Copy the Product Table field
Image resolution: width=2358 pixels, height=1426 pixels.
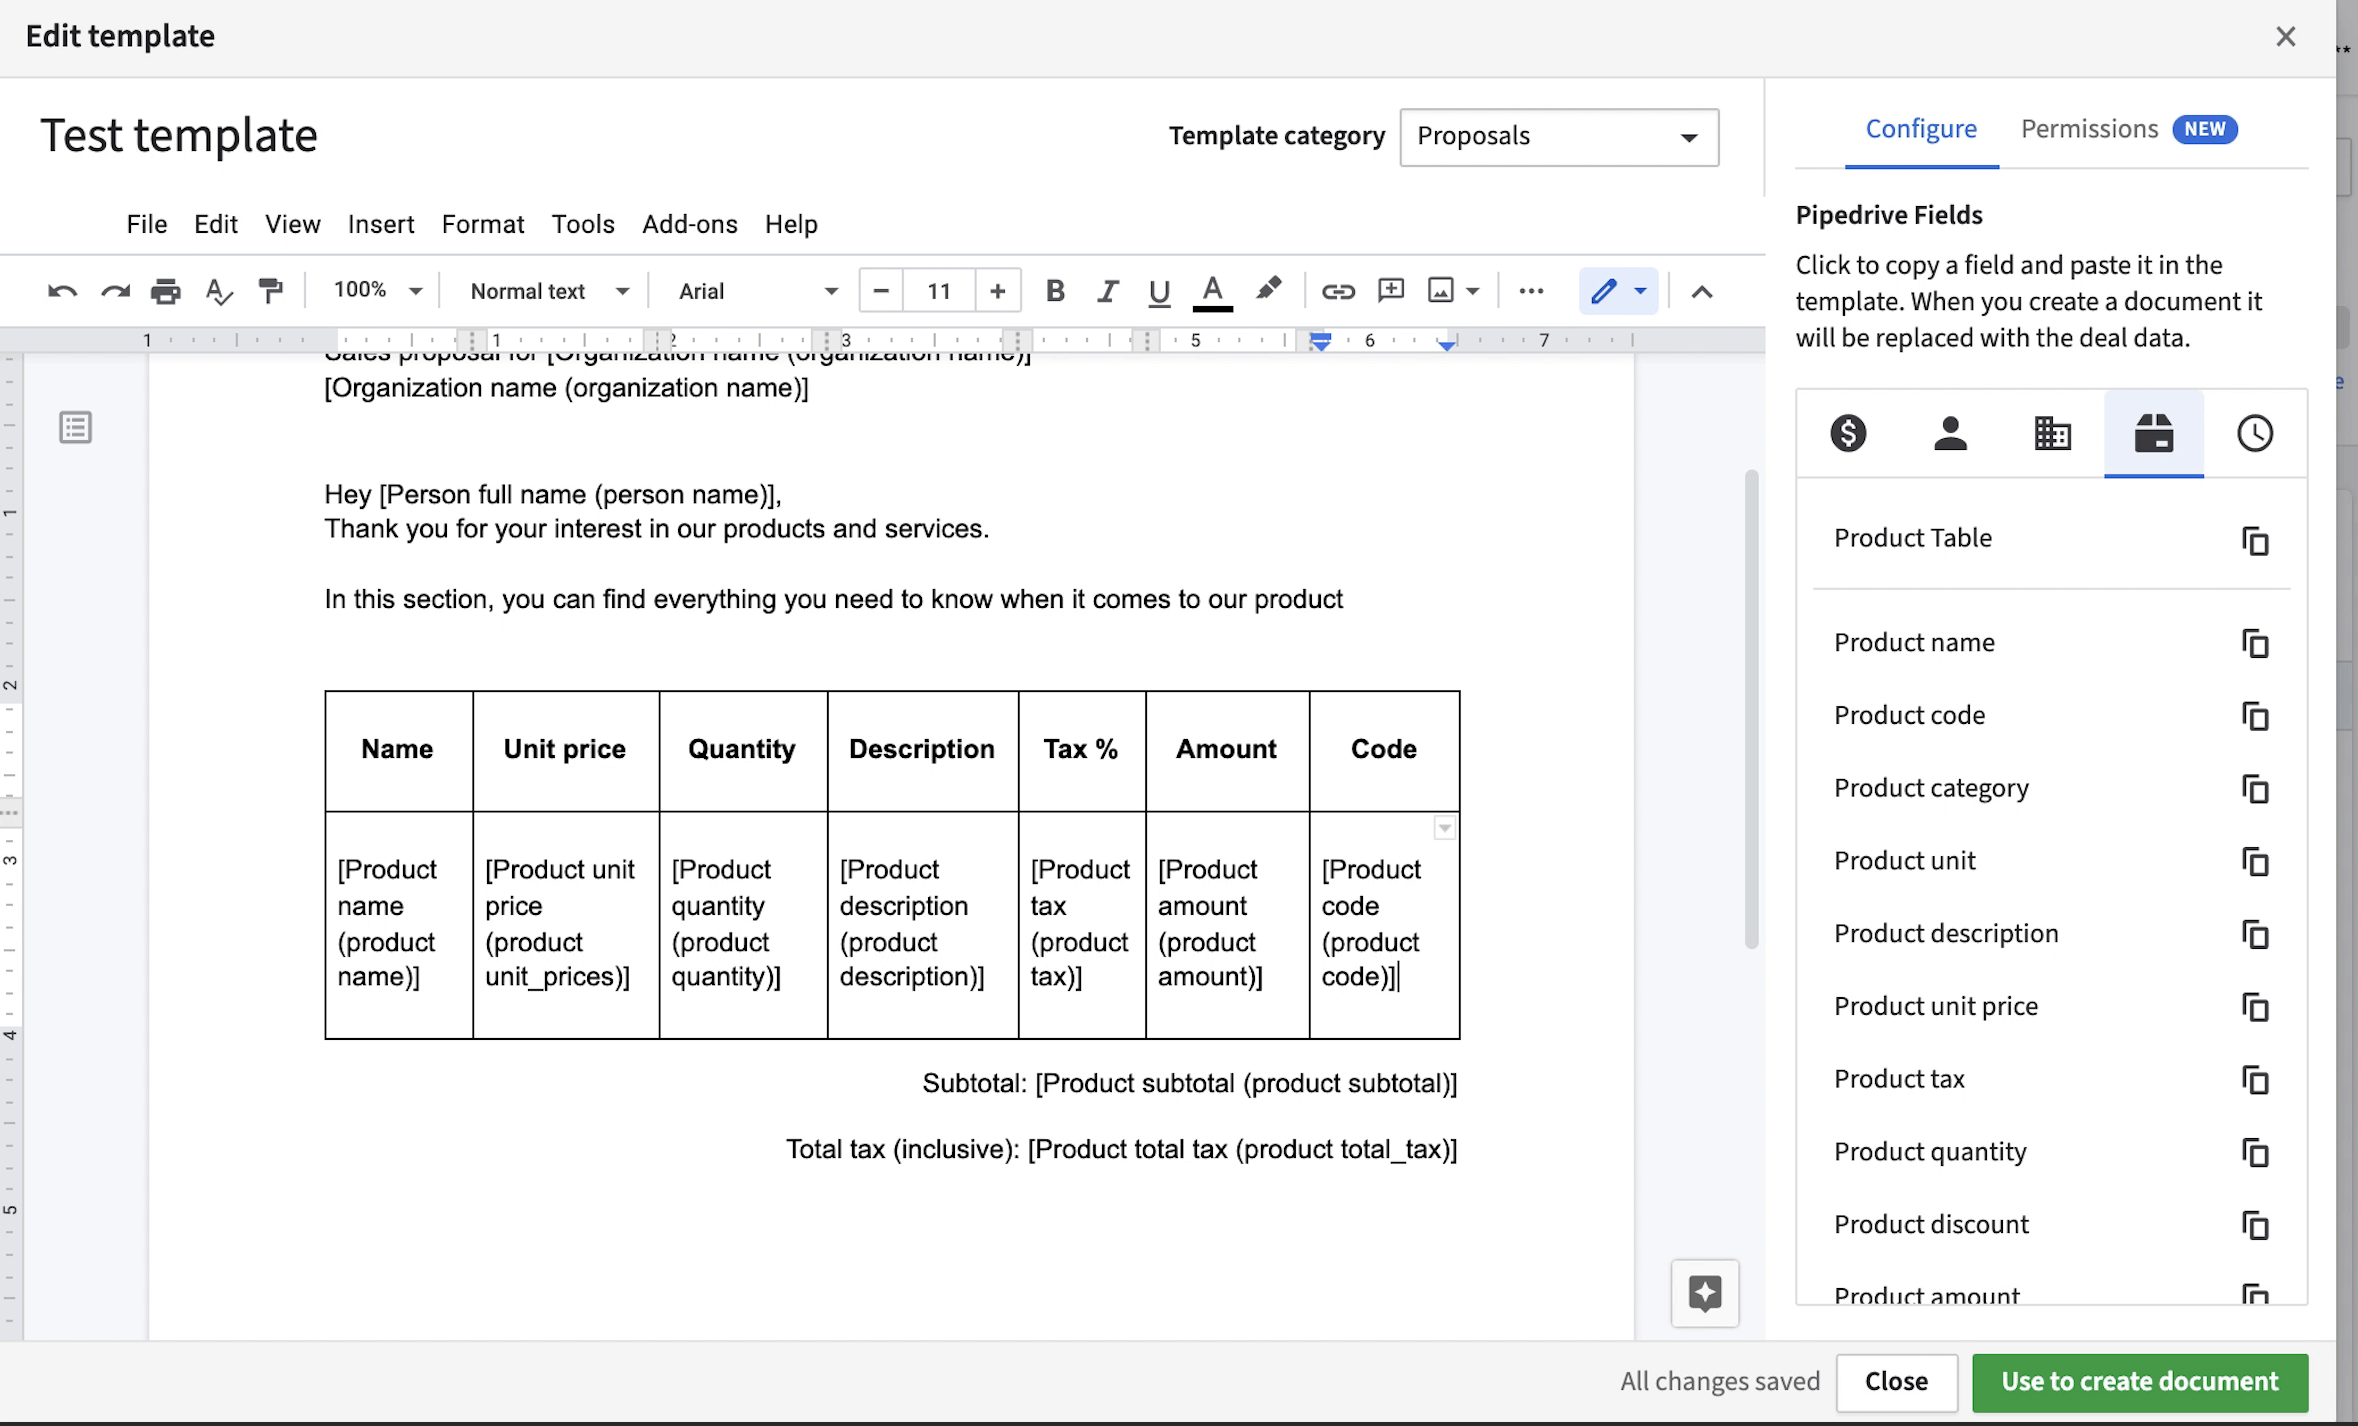pos(2257,537)
